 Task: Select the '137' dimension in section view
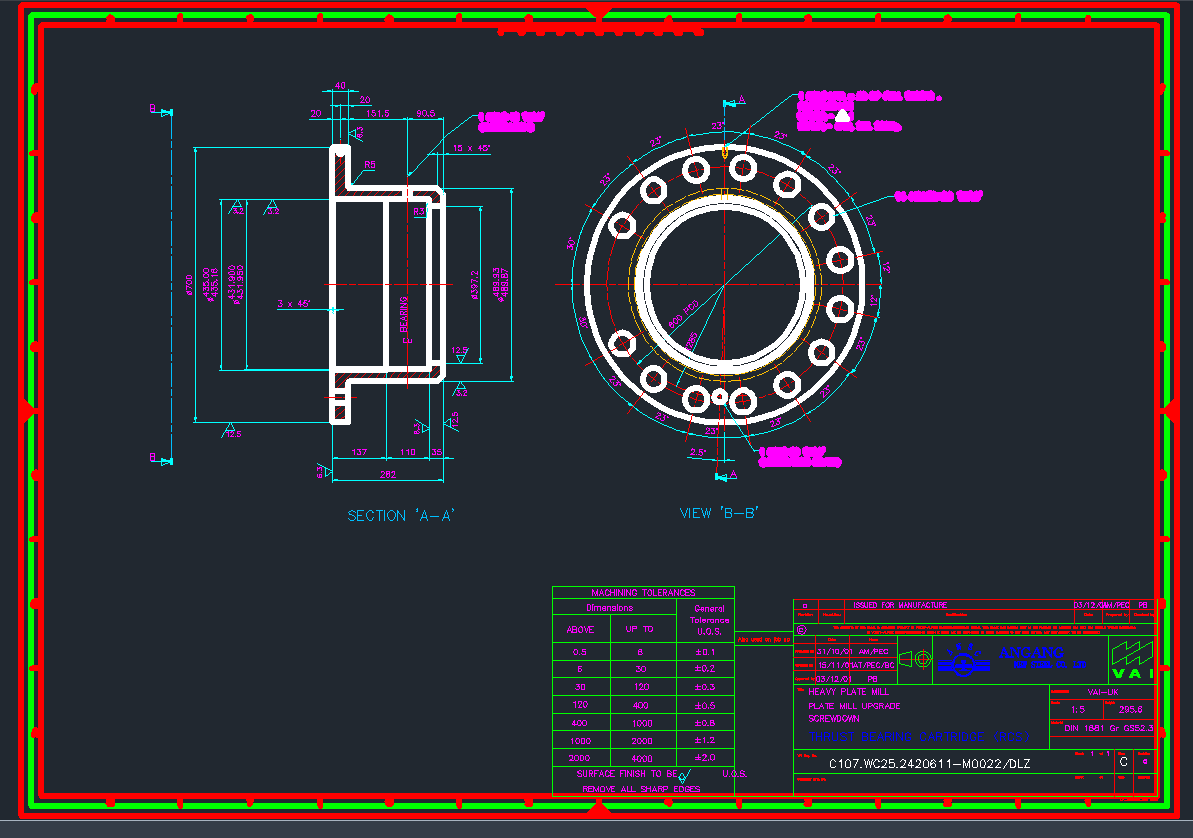359,452
